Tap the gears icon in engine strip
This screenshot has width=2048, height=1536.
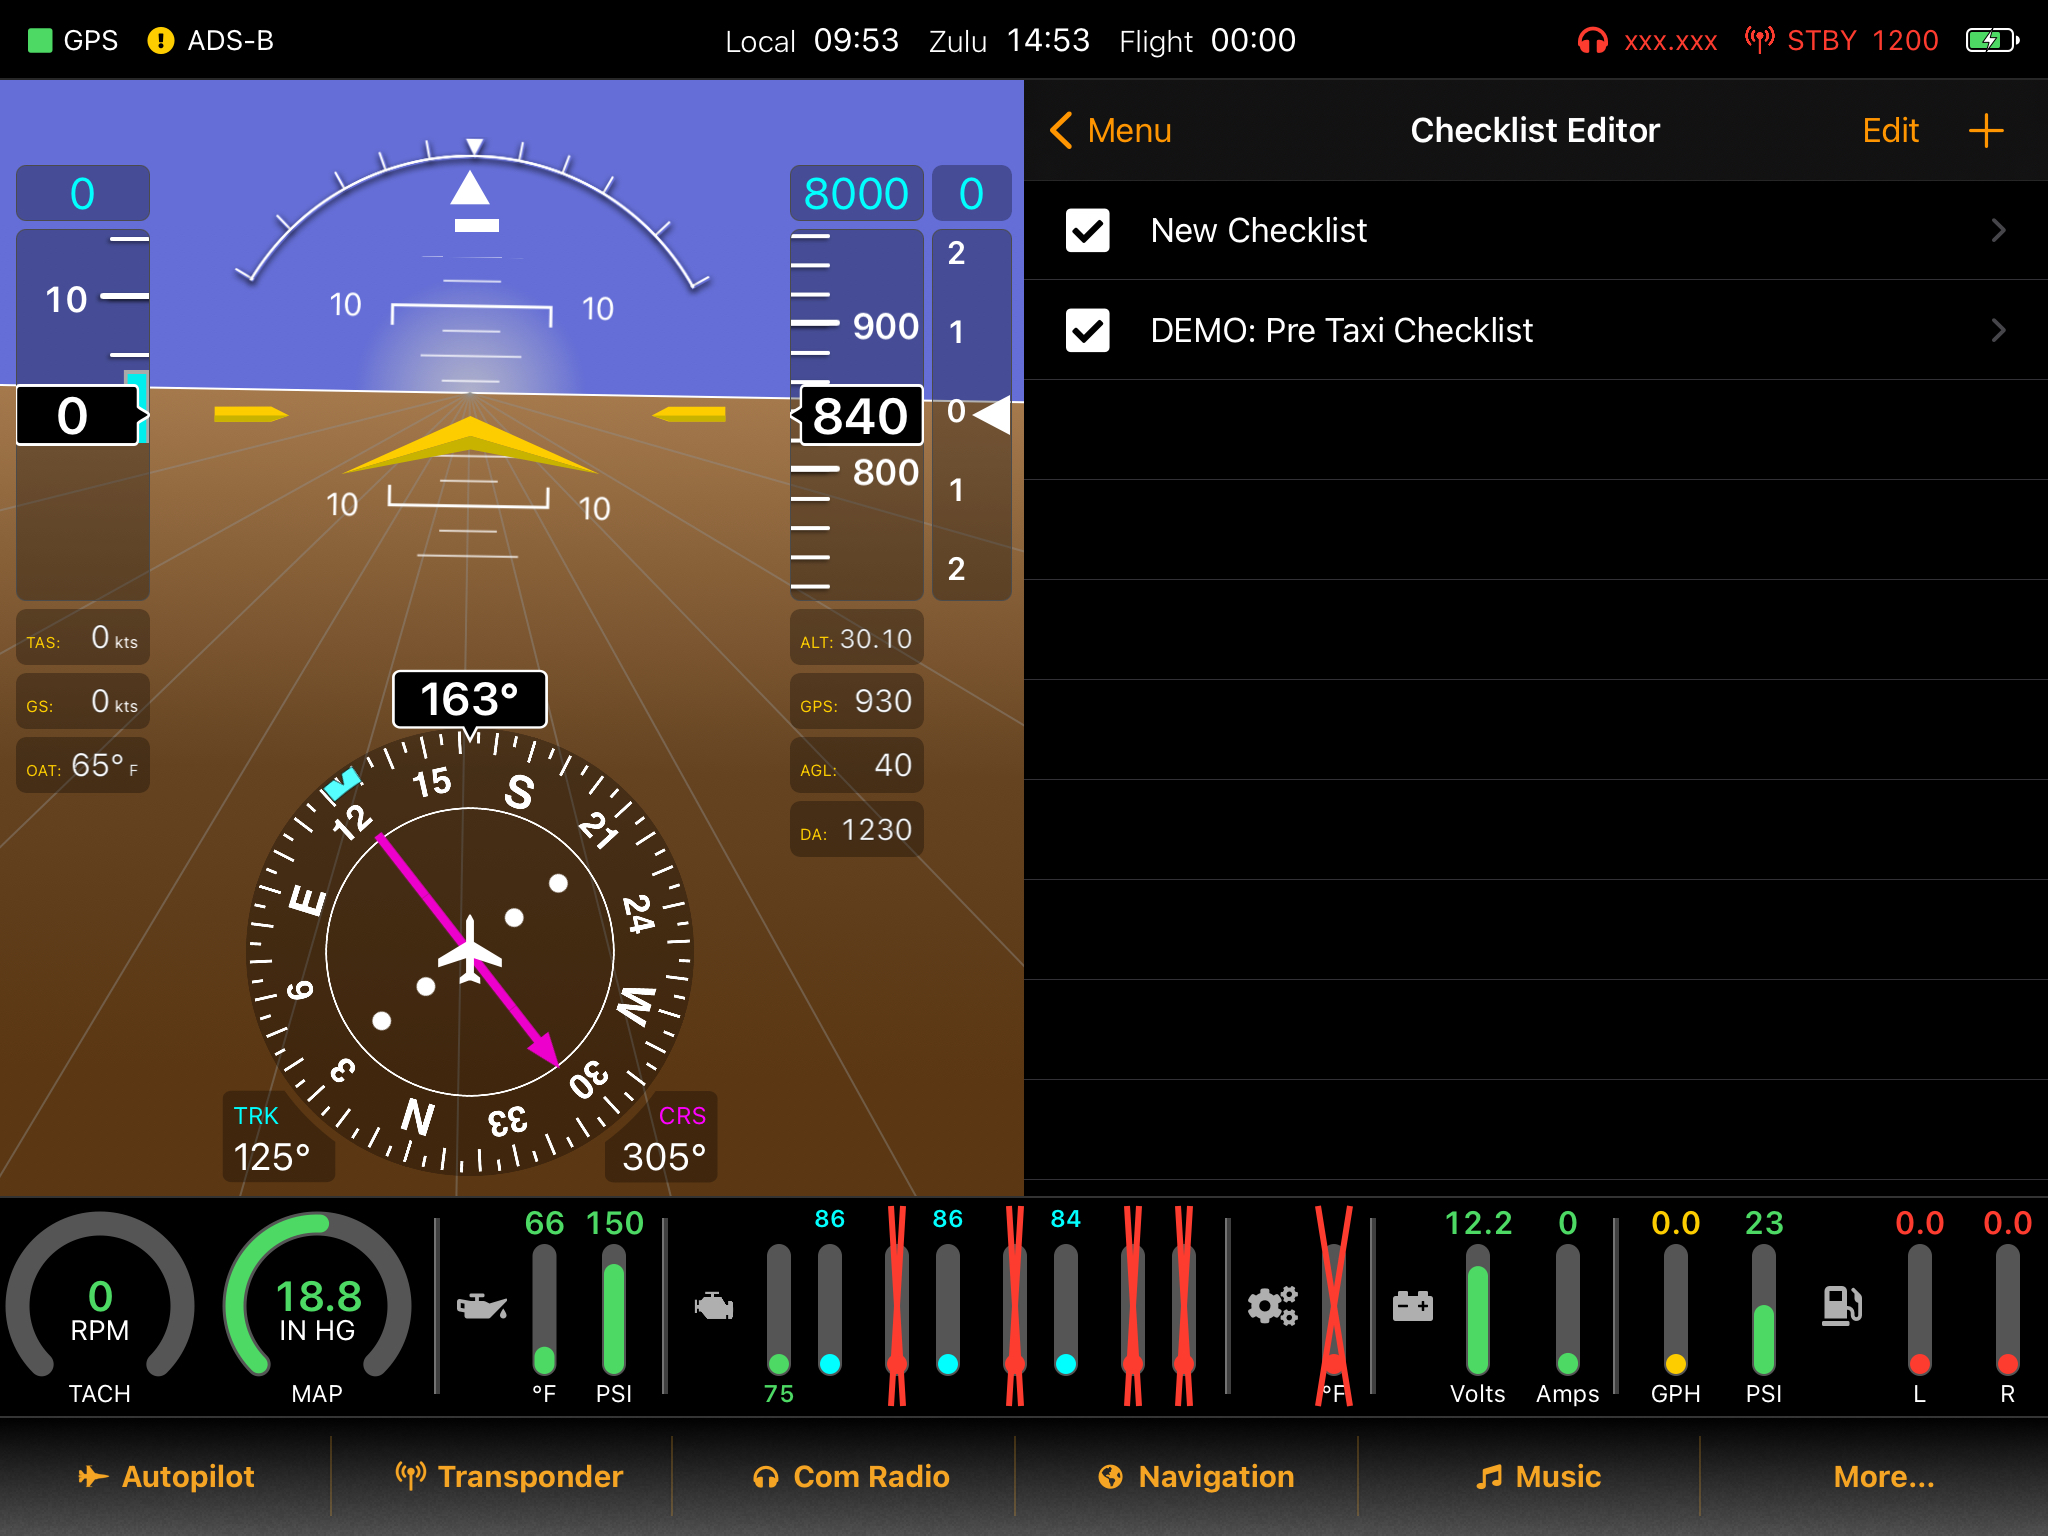point(1272,1306)
